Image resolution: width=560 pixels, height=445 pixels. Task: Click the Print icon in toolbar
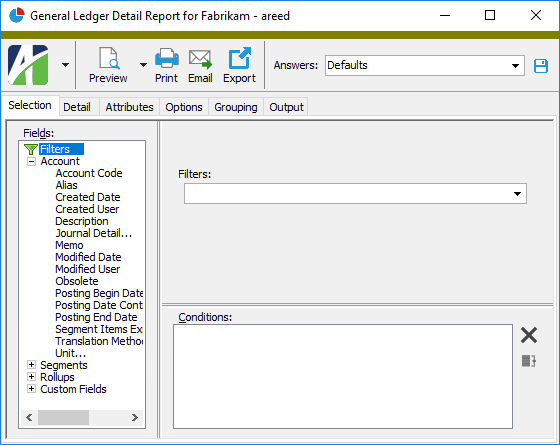coord(166,58)
